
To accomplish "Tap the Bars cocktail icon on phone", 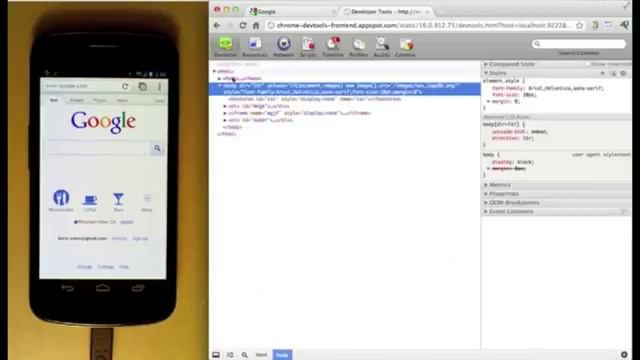I will [118, 199].
